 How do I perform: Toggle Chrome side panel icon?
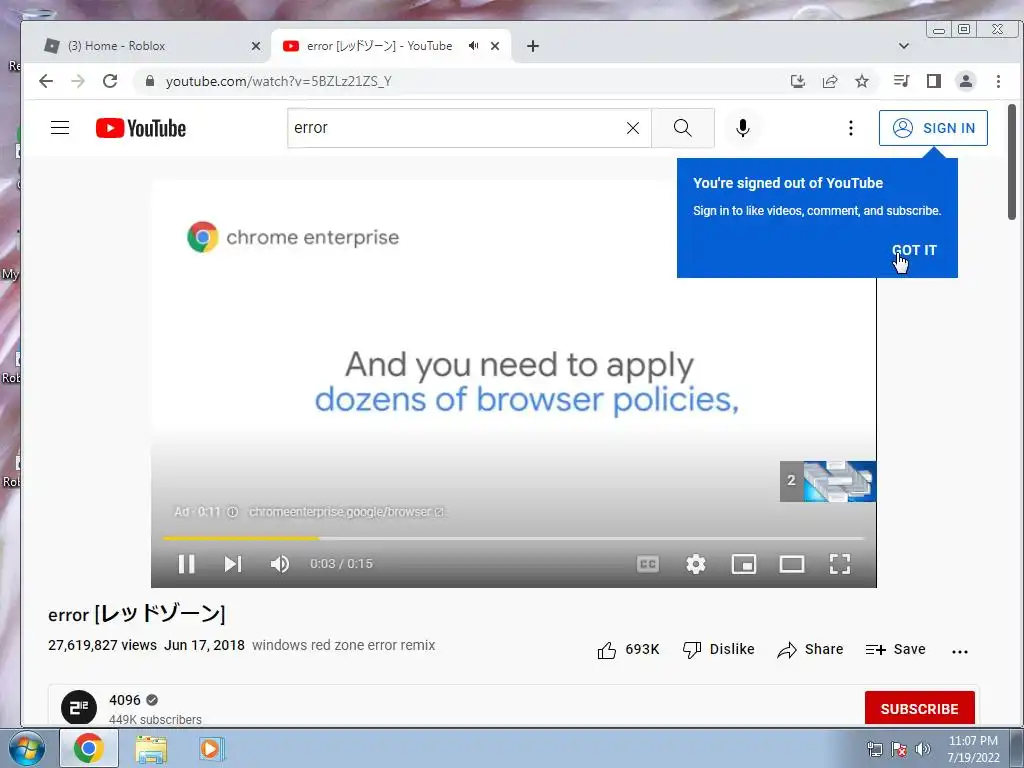(934, 81)
